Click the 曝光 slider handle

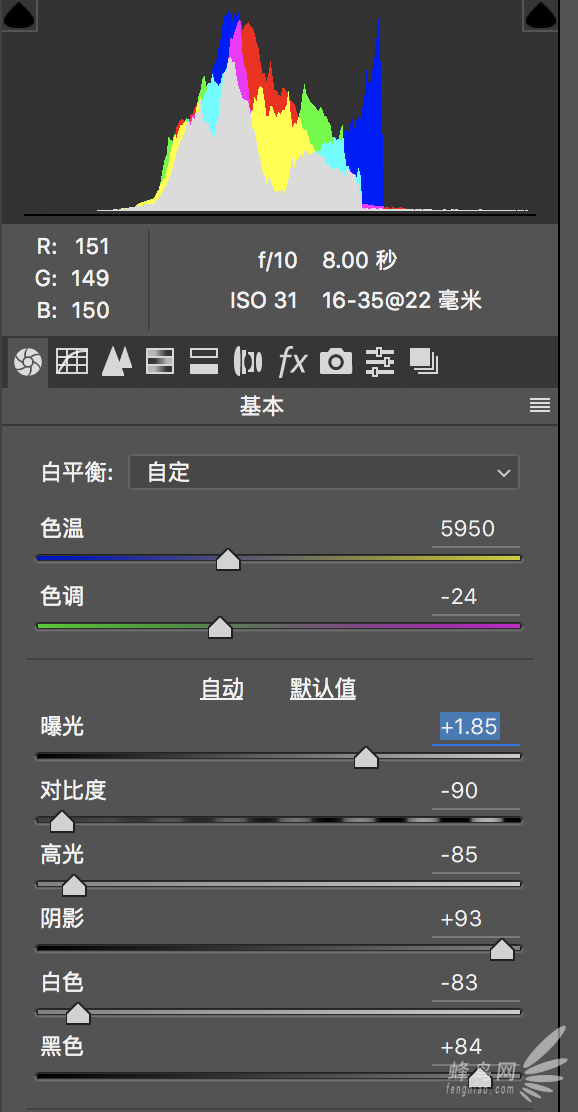tap(366, 757)
